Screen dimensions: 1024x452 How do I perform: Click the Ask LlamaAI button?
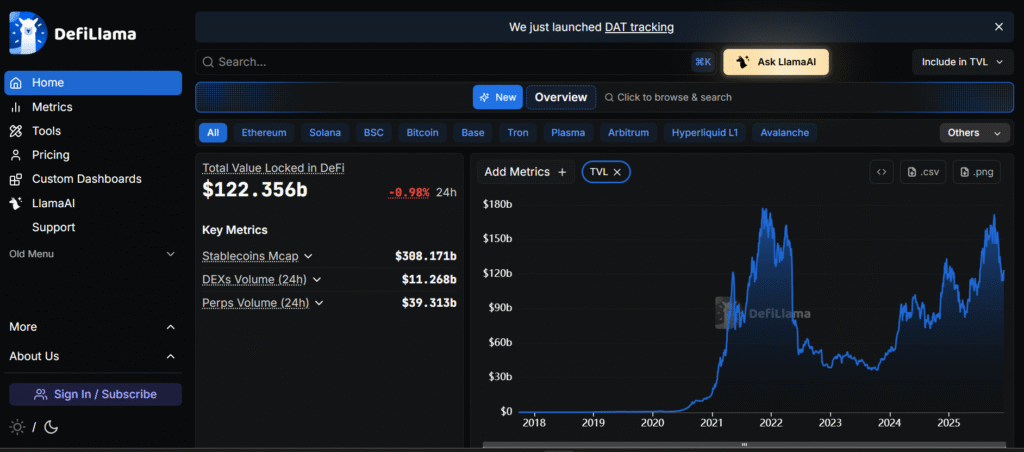(x=776, y=62)
